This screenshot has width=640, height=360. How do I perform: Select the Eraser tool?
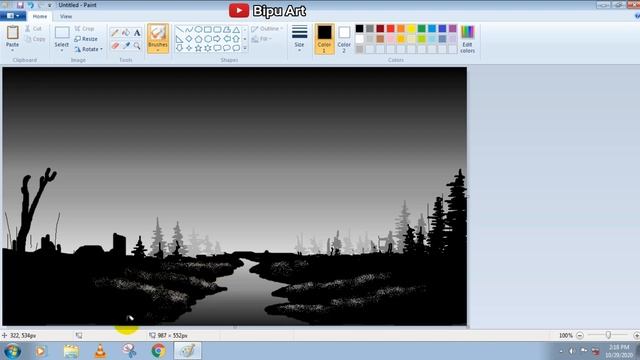coord(115,46)
